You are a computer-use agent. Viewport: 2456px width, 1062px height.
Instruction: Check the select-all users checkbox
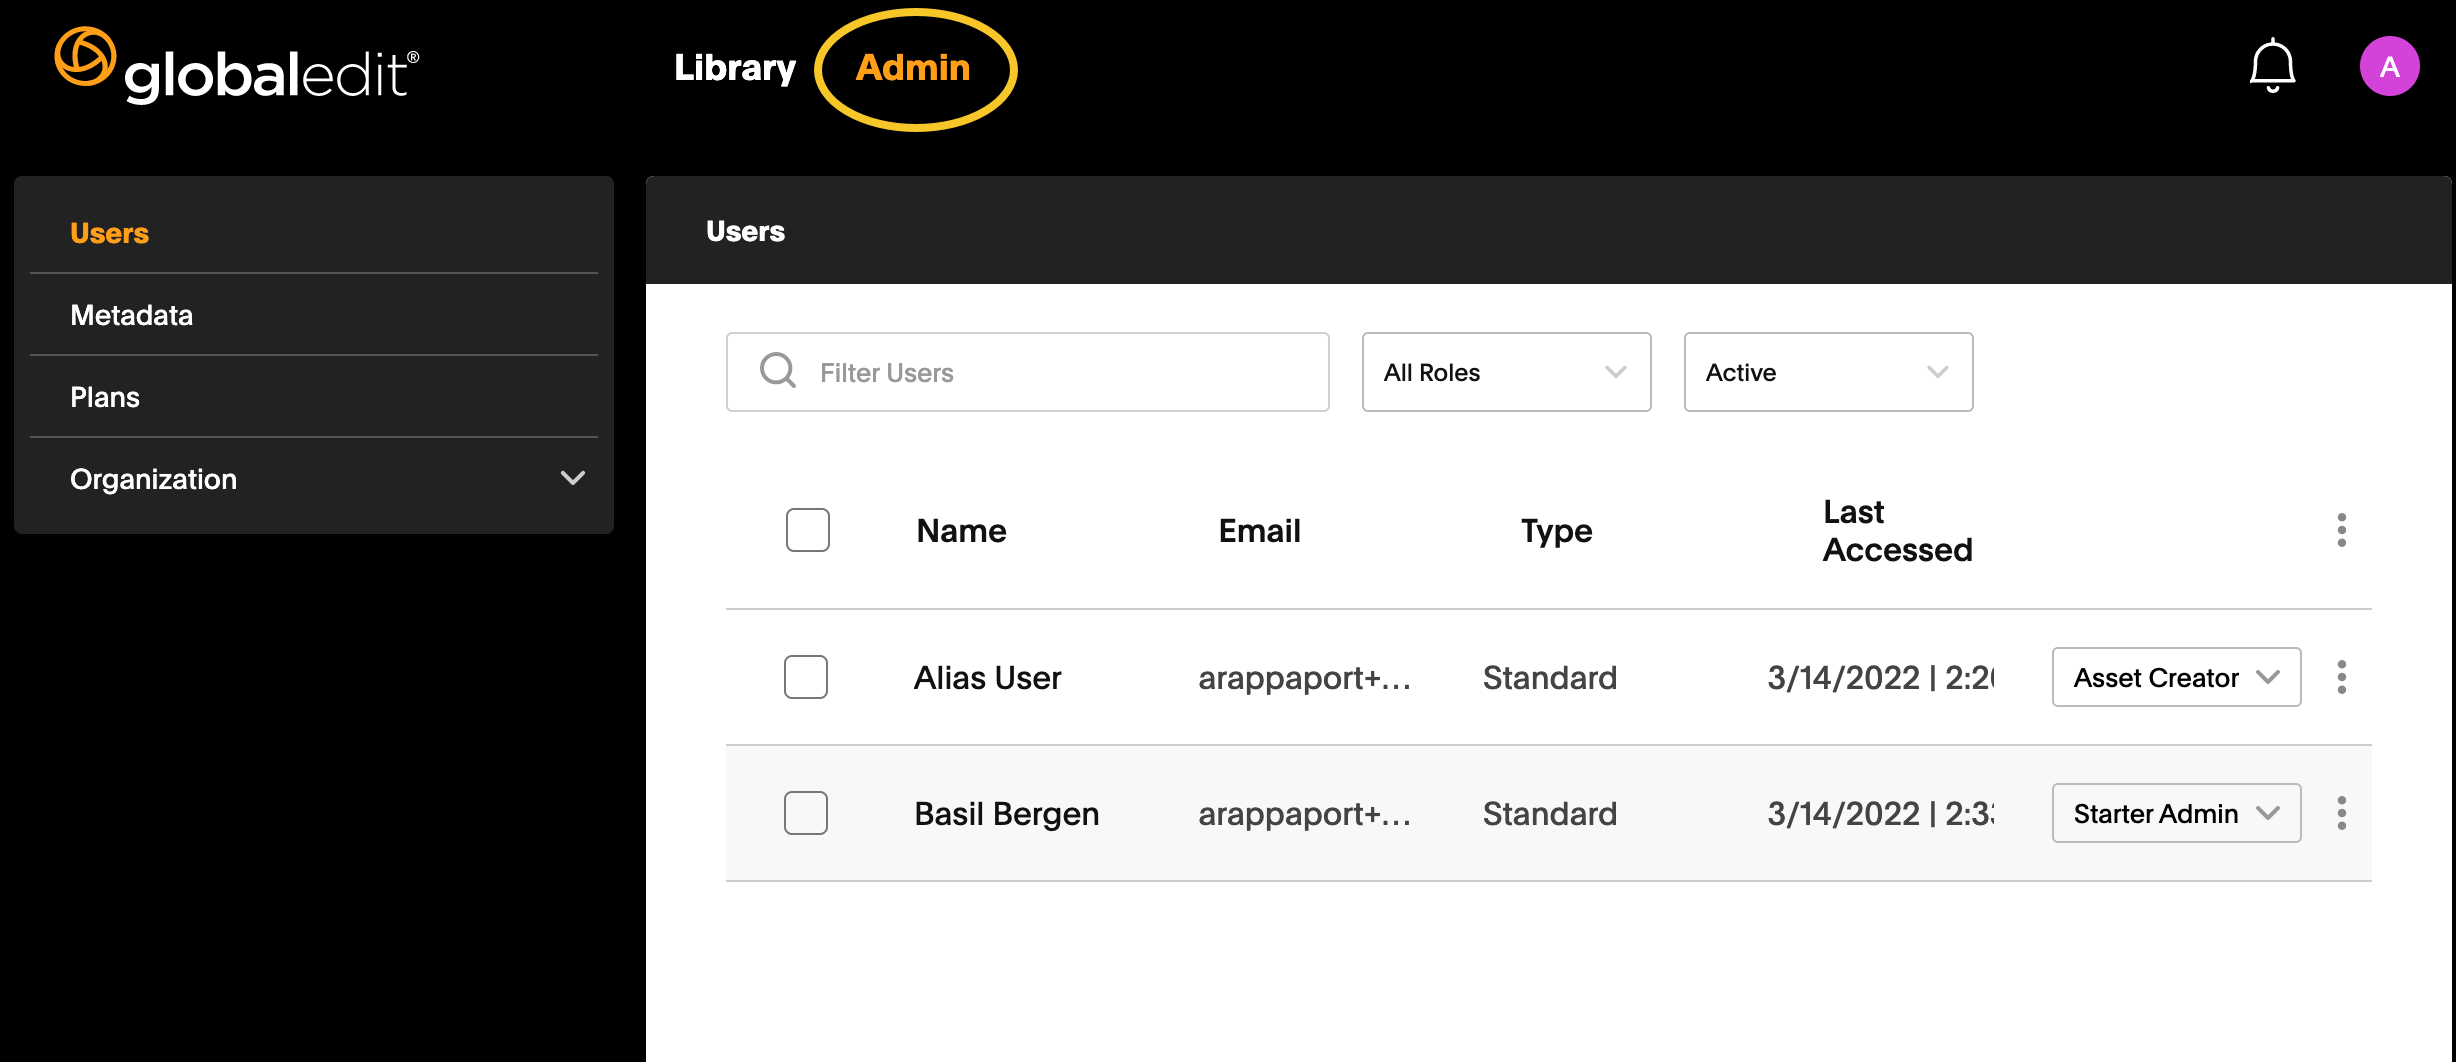tap(807, 530)
